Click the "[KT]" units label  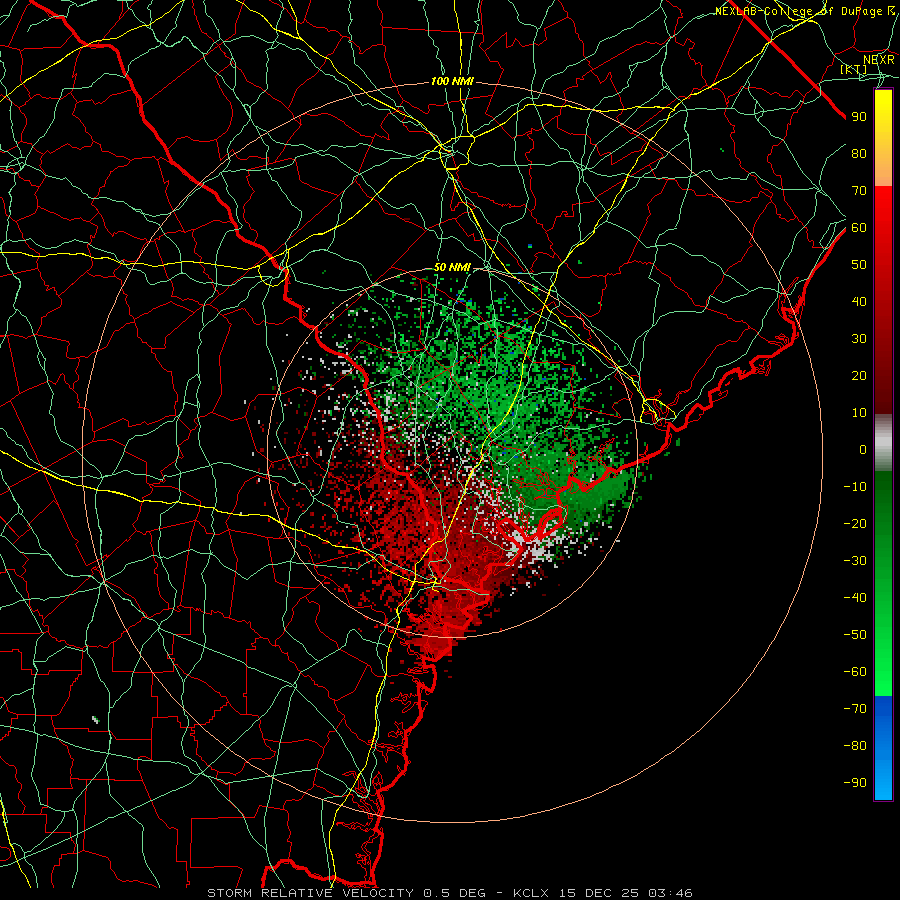854,69
